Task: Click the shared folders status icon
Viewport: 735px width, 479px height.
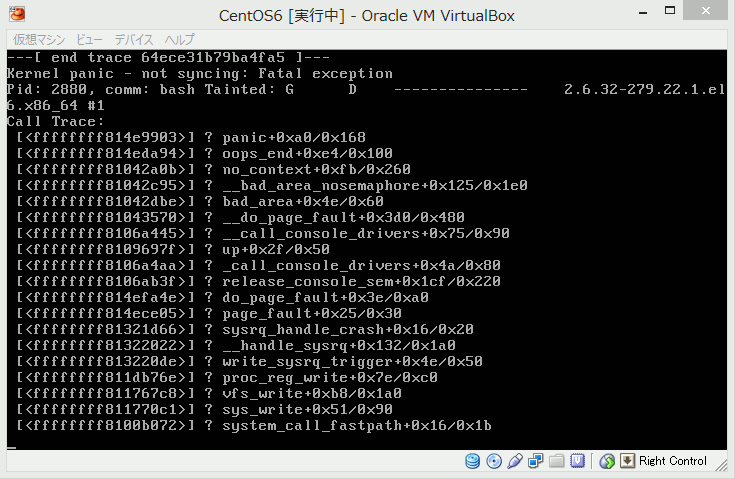Action: (x=557, y=461)
